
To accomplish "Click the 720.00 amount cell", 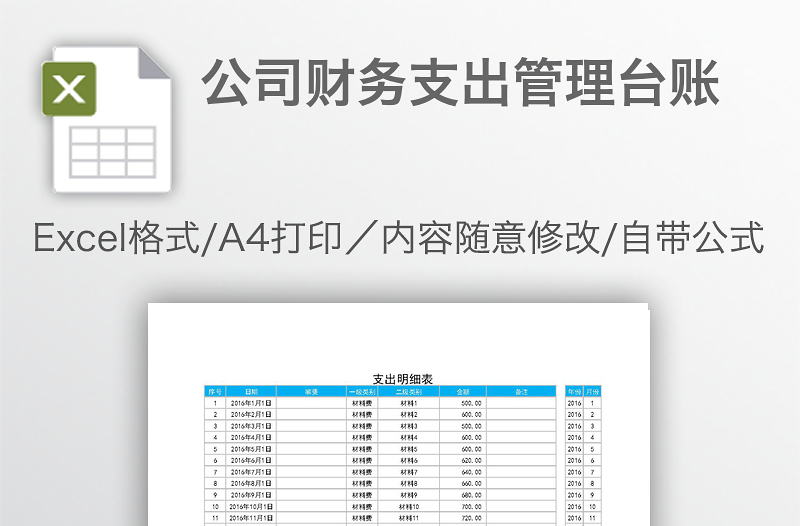I will pyautogui.click(x=471, y=519).
